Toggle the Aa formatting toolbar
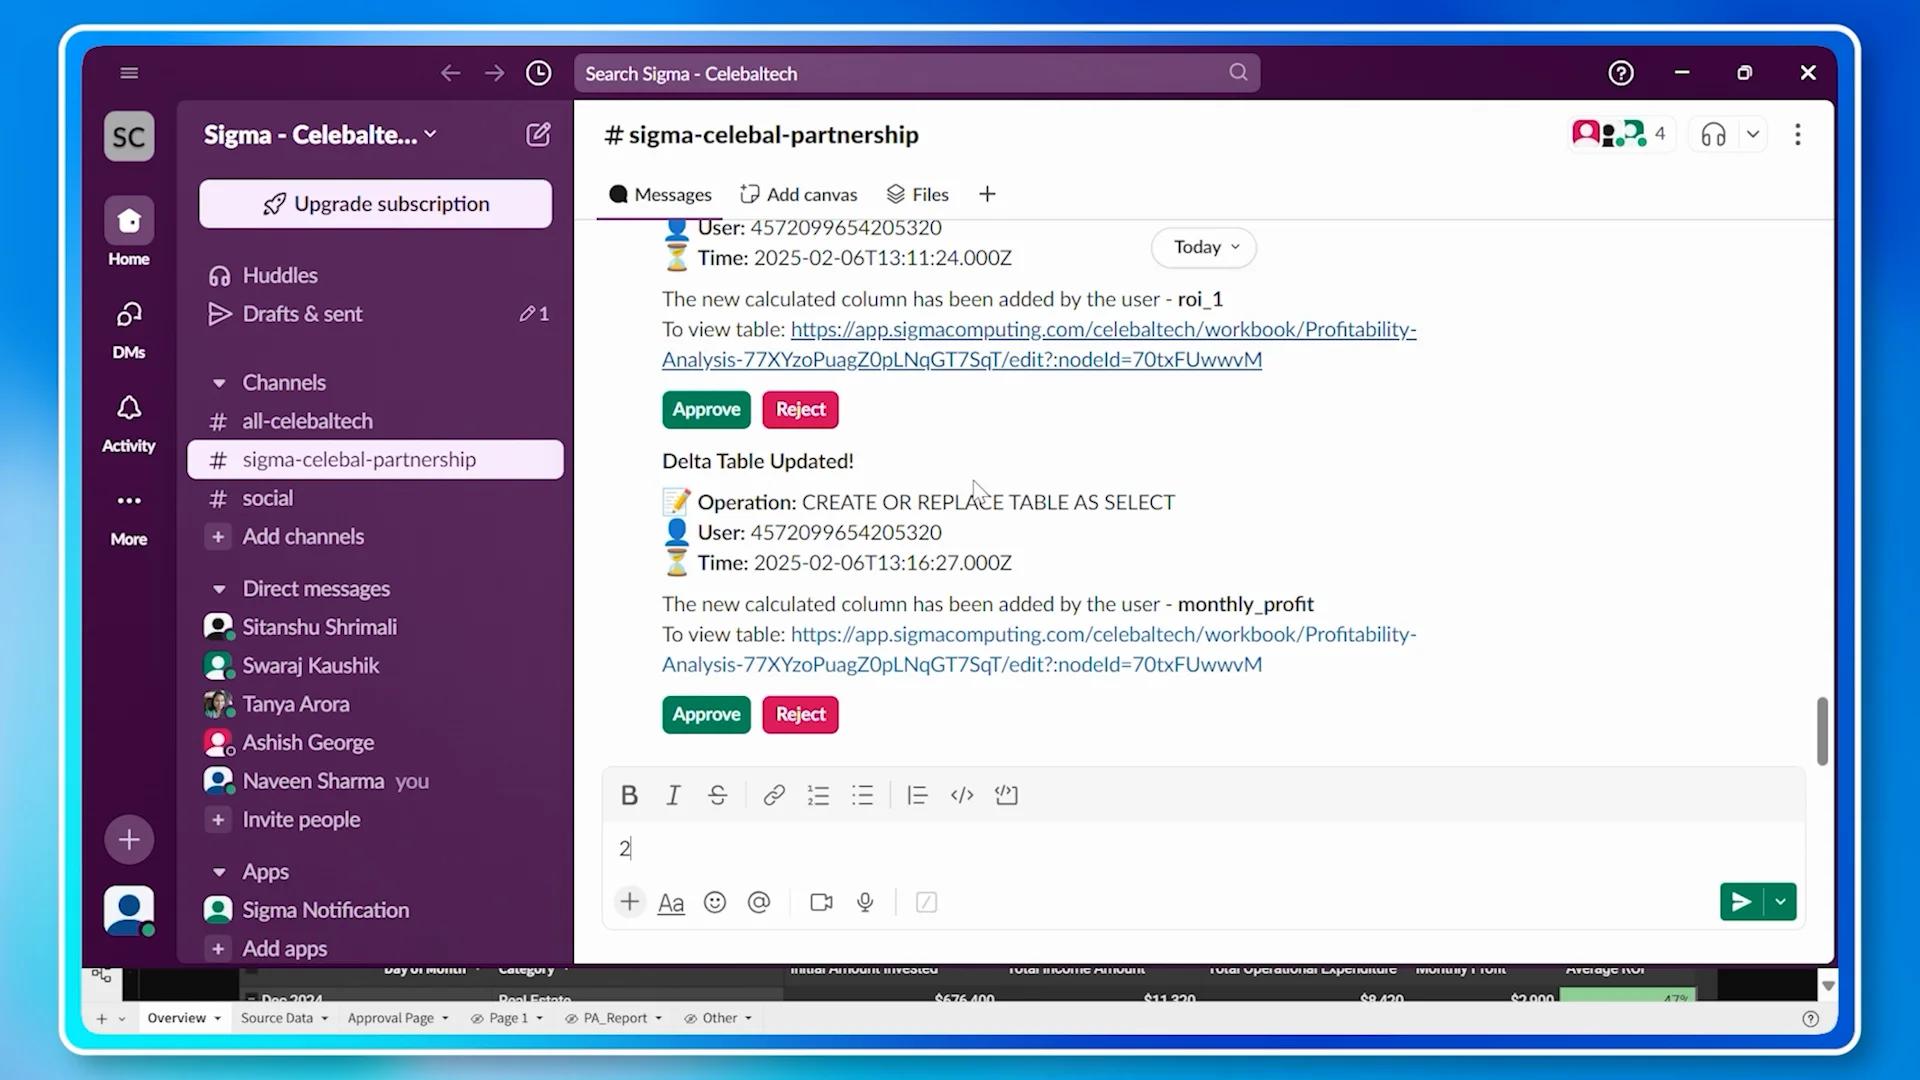This screenshot has height=1080, width=1920. pyautogui.click(x=671, y=903)
